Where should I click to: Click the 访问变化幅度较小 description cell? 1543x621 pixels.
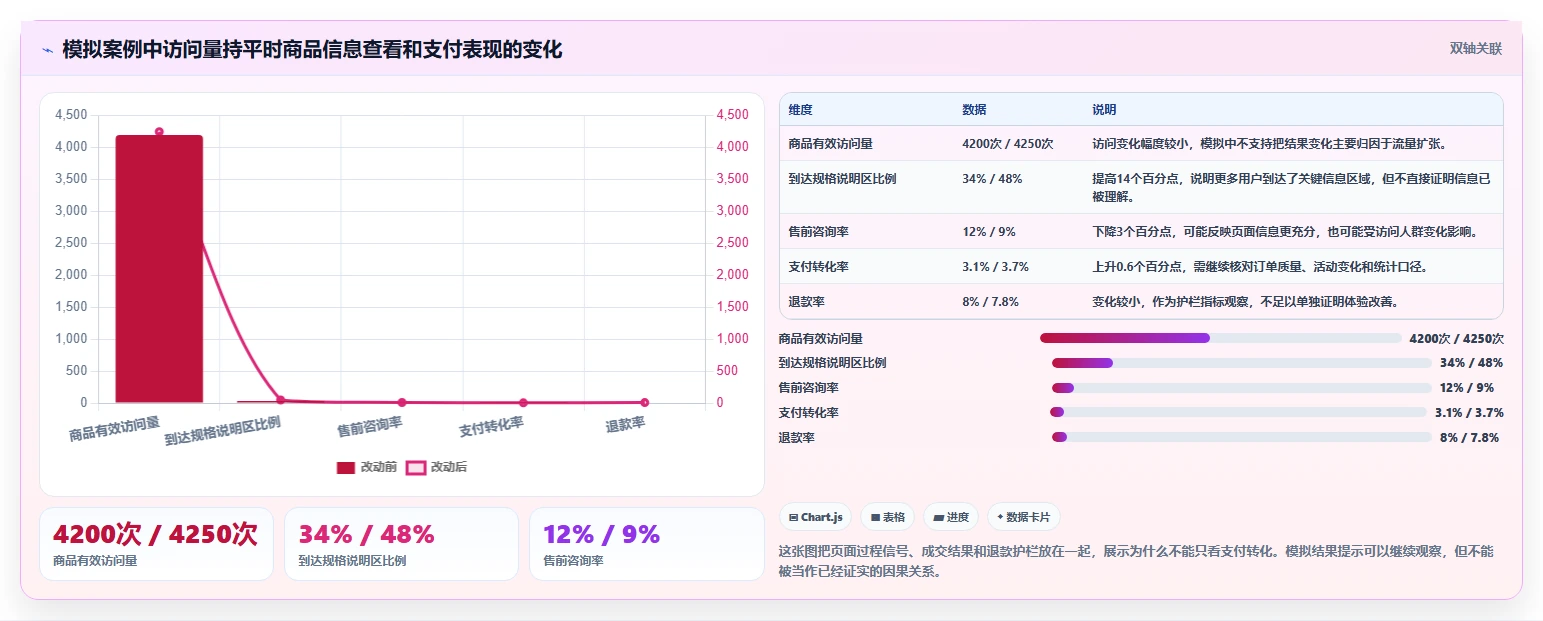click(x=1269, y=143)
